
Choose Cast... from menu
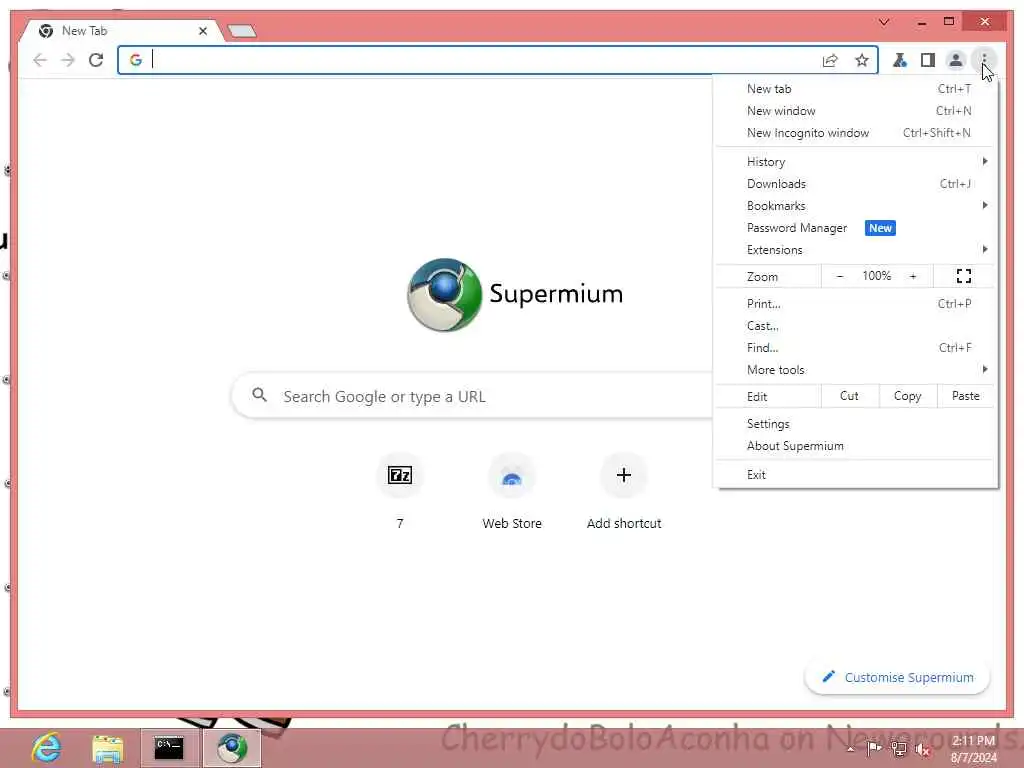tap(856, 326)
